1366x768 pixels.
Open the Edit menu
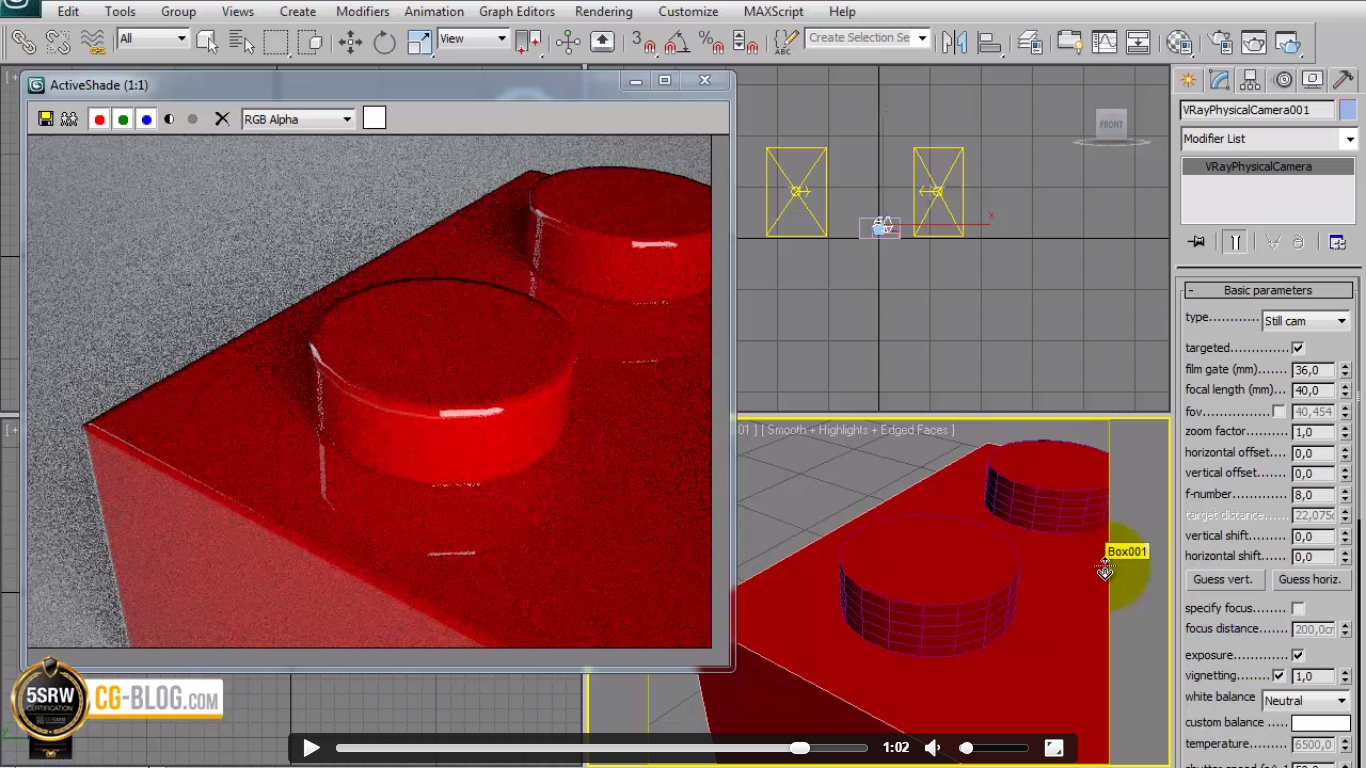[x=68, y=12]
